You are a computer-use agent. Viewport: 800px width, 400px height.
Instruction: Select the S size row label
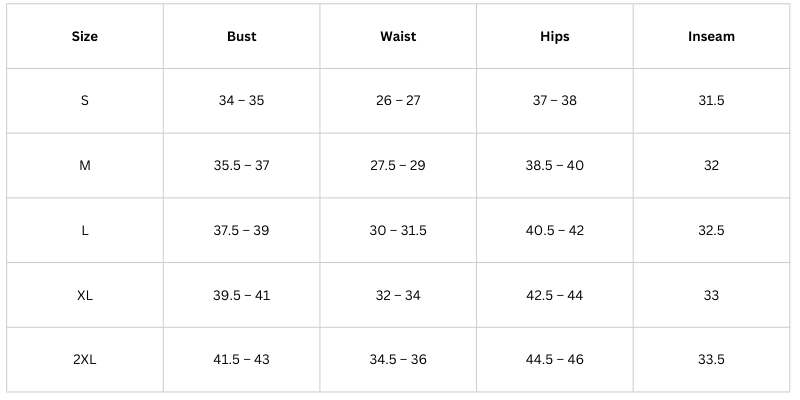coord(85,101)
